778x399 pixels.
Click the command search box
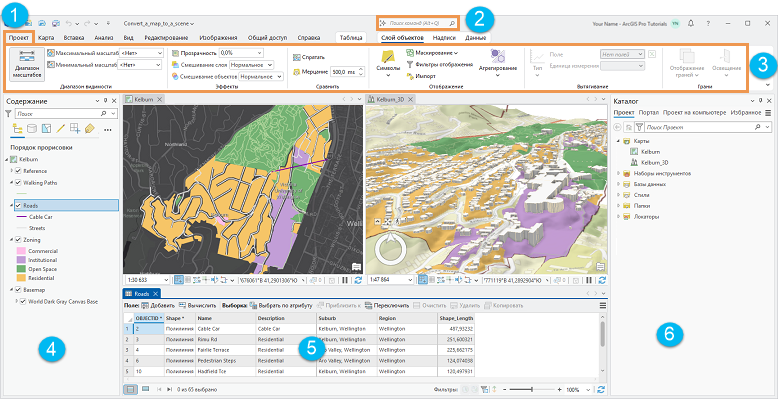(418, 23)
